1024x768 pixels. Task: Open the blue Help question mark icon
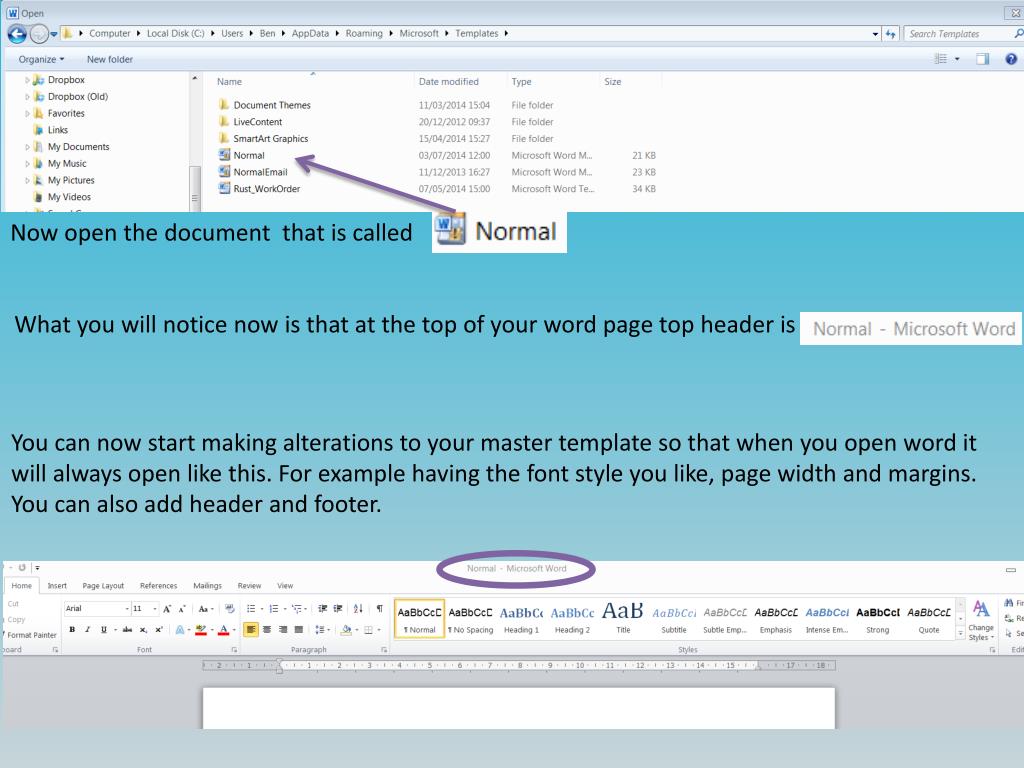click(x=1011, y=59)
